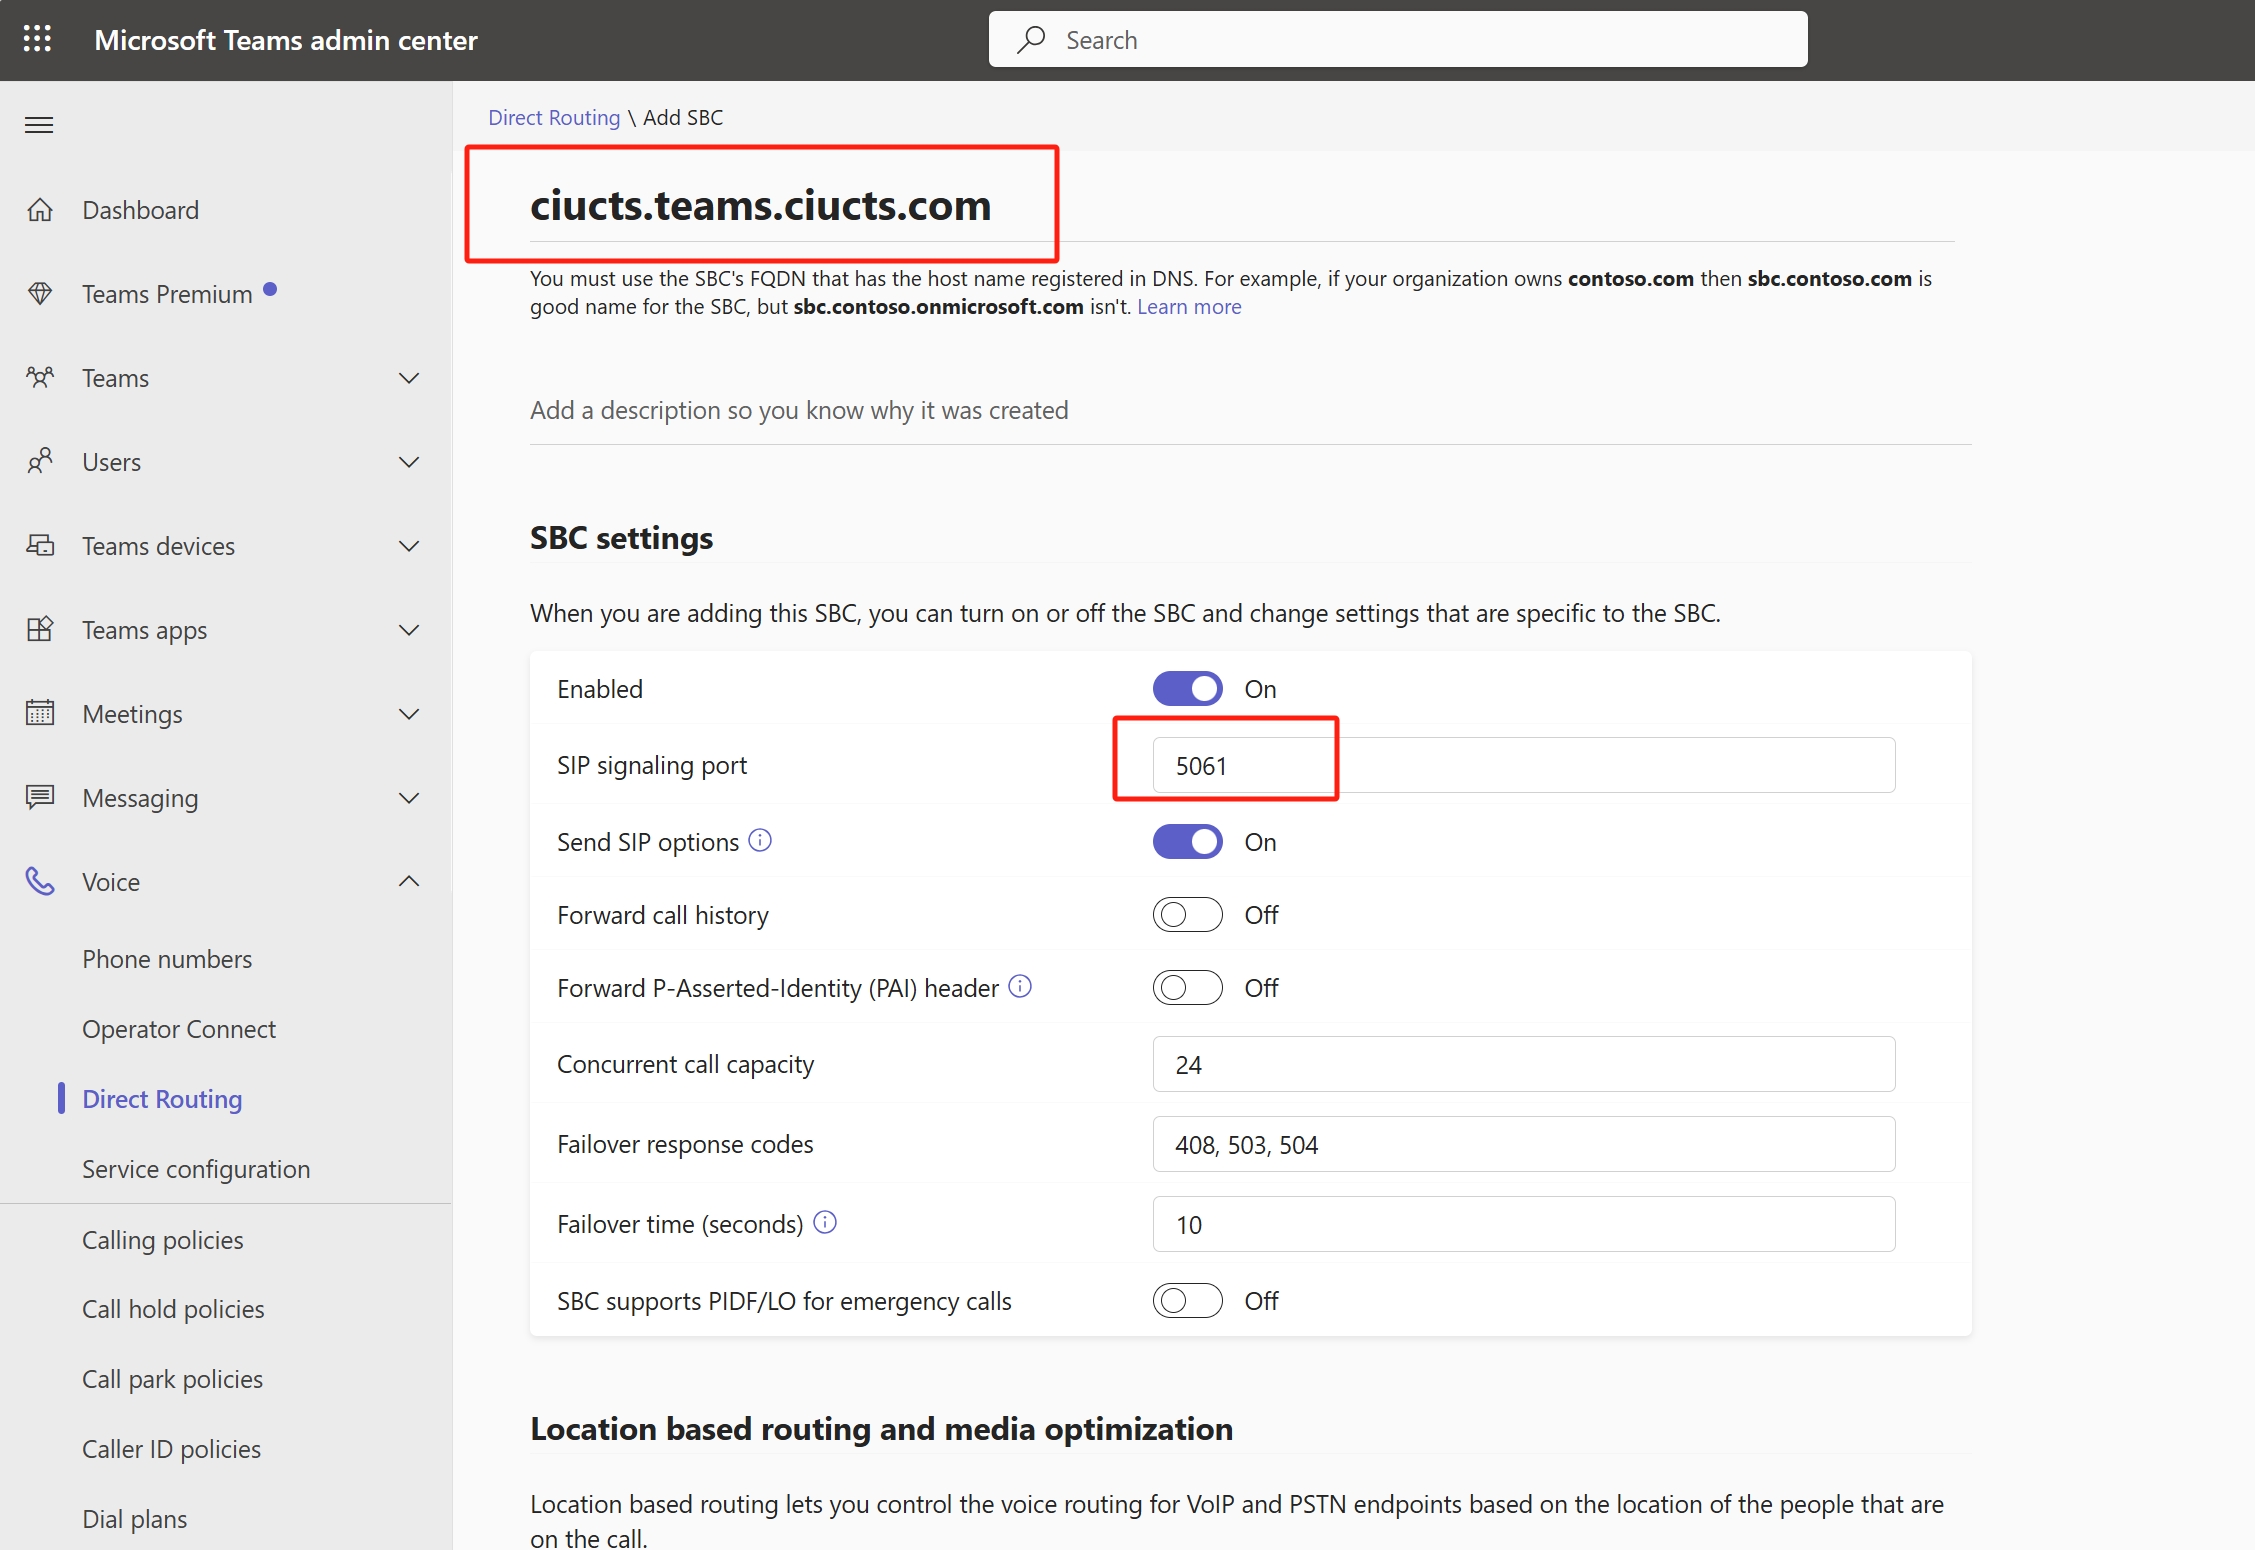The image size is (2255, 1550).
Task: Click the SIP signaling port field
Action: point(1524,765)
